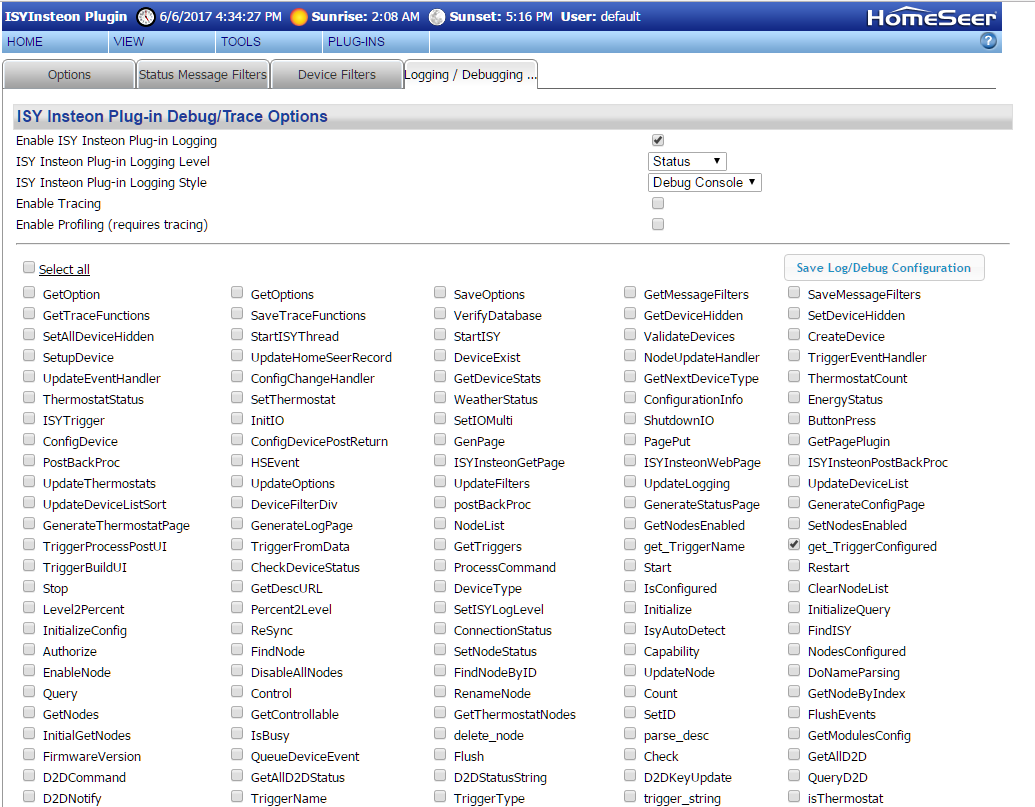Switch to Status Message Filters tab
The image size is (1035, 807).
(x=203, y=75)
